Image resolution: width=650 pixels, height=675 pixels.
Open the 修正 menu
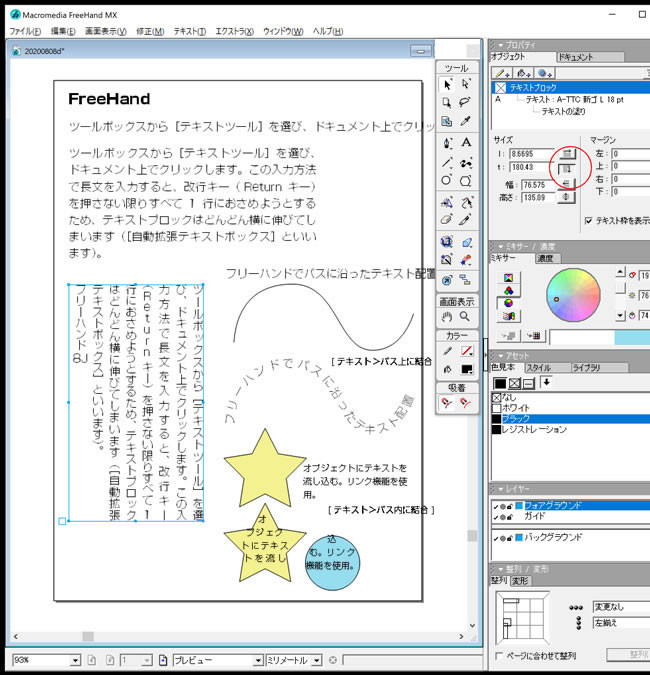(x=150, y=31)
